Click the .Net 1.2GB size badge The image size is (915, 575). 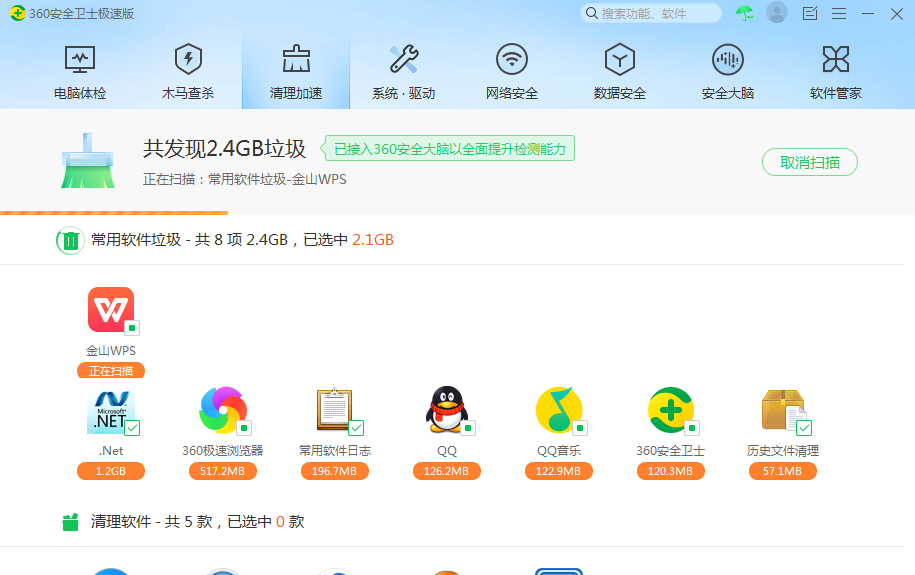111,471
